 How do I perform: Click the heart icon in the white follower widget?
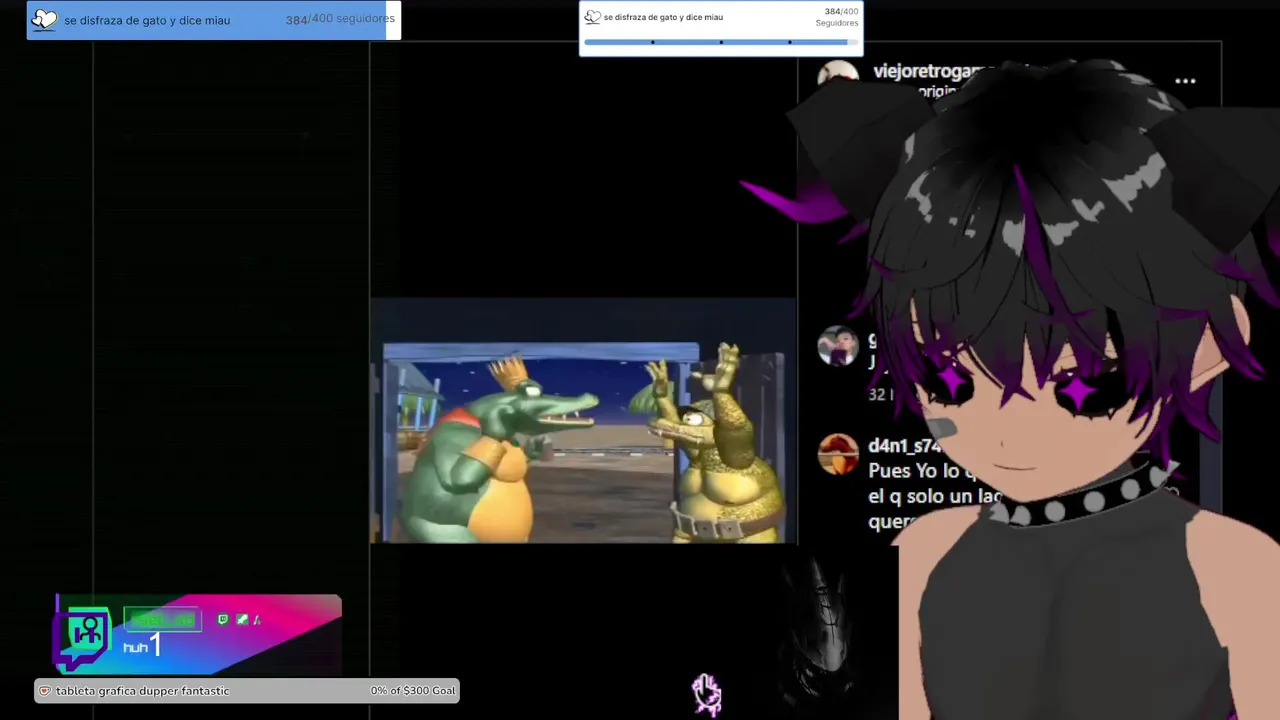(593, 17)
